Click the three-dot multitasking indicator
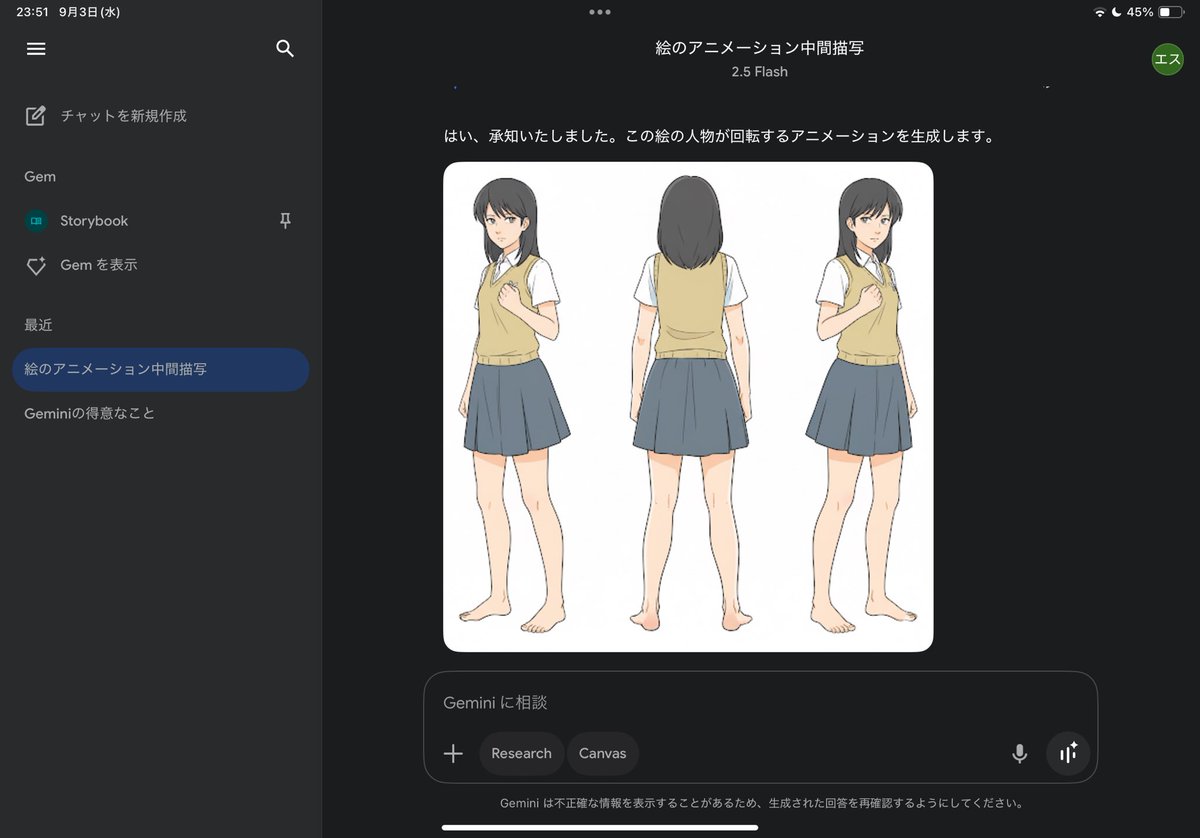1200x838 pixels. [600, 12]
